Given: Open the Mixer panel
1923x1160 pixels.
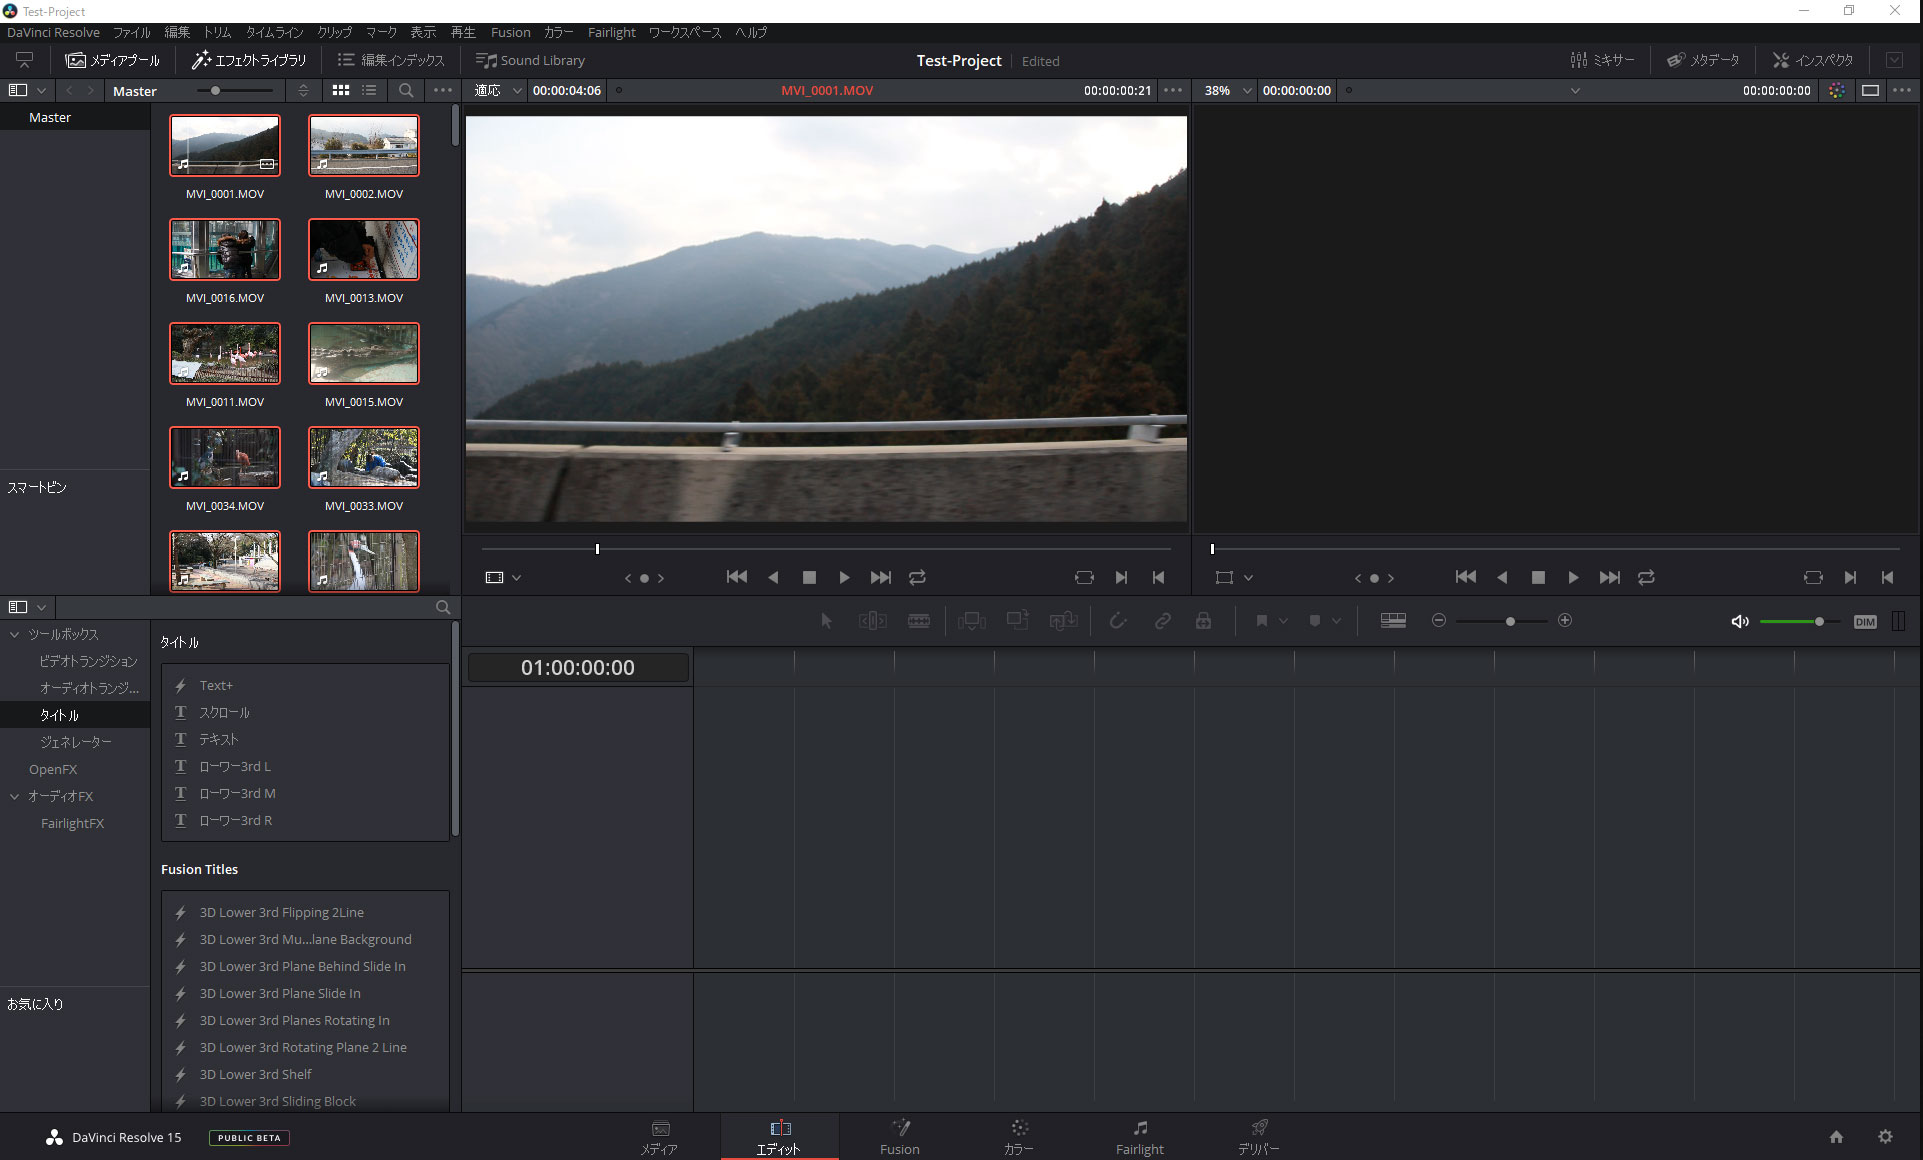Looking at the screenshot, I should click(1602, 60).
